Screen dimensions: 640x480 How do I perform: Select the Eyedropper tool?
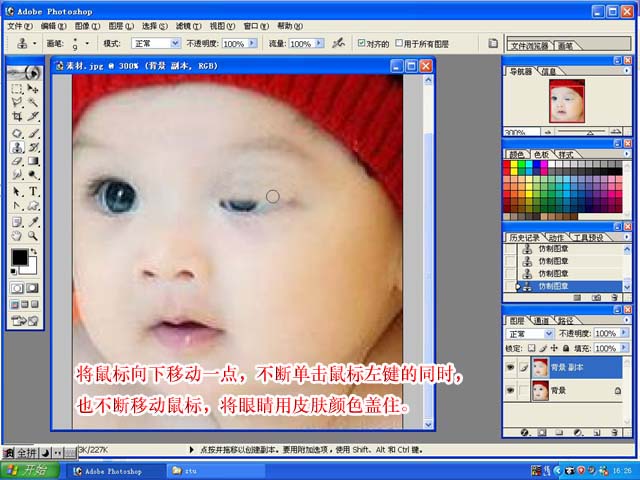click(x=33, y=222)
